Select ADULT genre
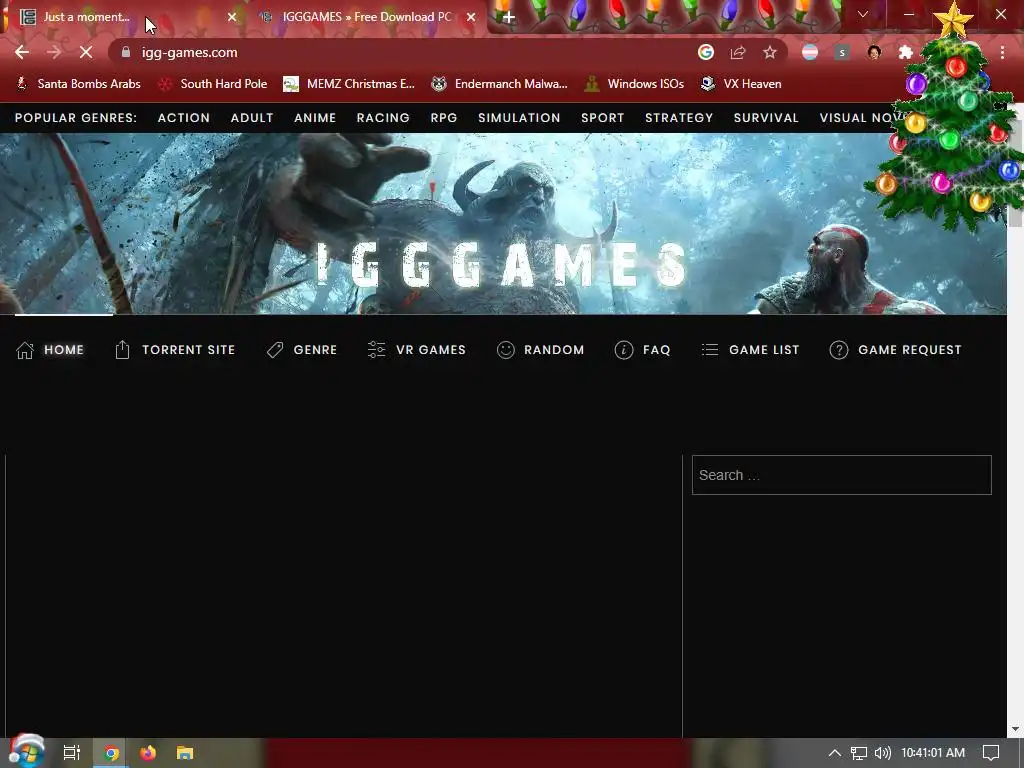 click(251, 118)
